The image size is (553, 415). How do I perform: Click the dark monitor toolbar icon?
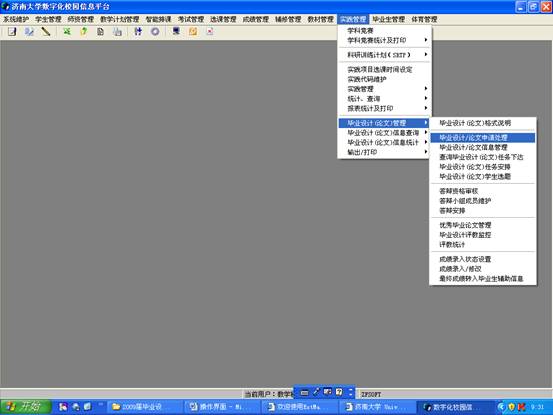point(176,32)
